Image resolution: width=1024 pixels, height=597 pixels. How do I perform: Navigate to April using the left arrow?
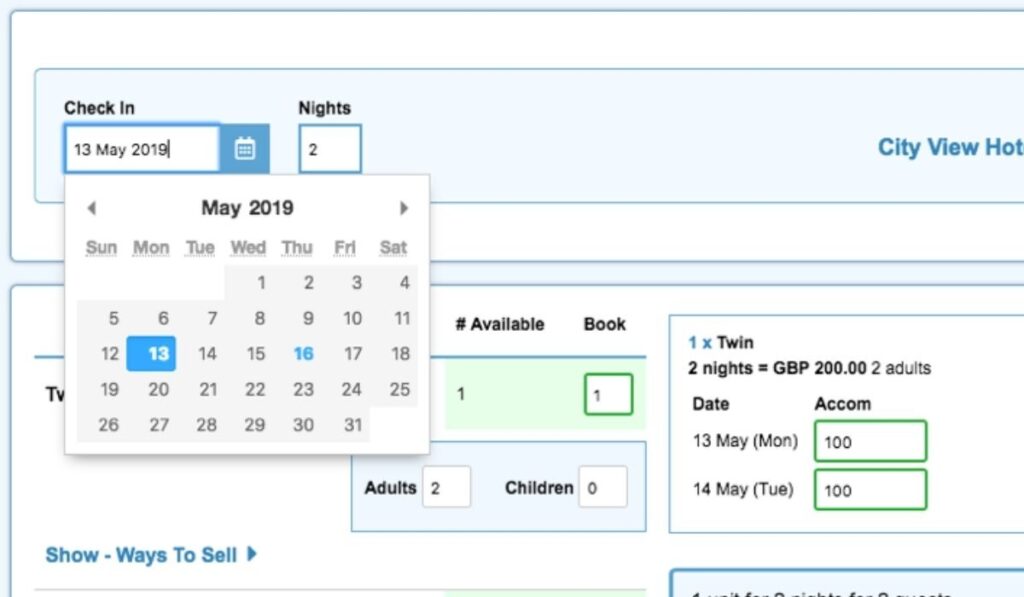(x=91, y=208)
